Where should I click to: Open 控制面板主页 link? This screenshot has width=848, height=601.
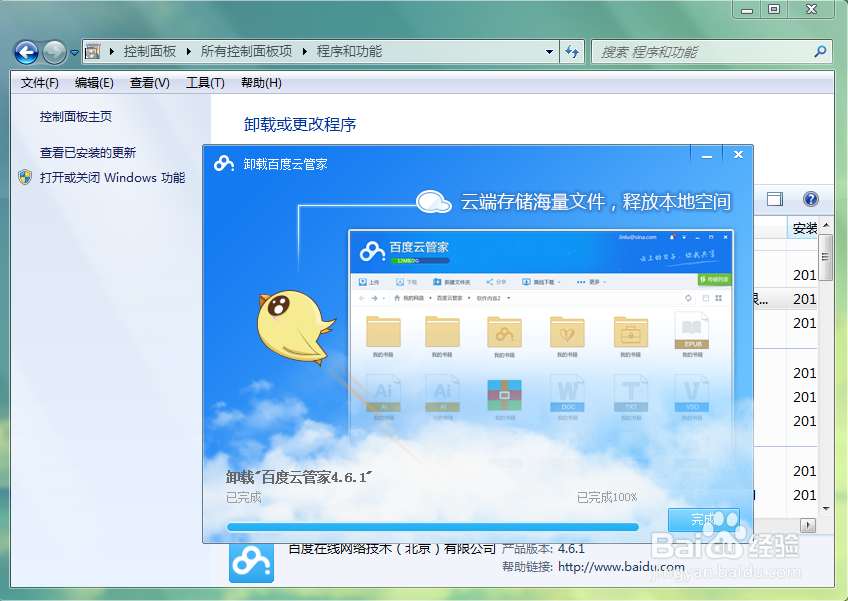[x=76, y=117]
